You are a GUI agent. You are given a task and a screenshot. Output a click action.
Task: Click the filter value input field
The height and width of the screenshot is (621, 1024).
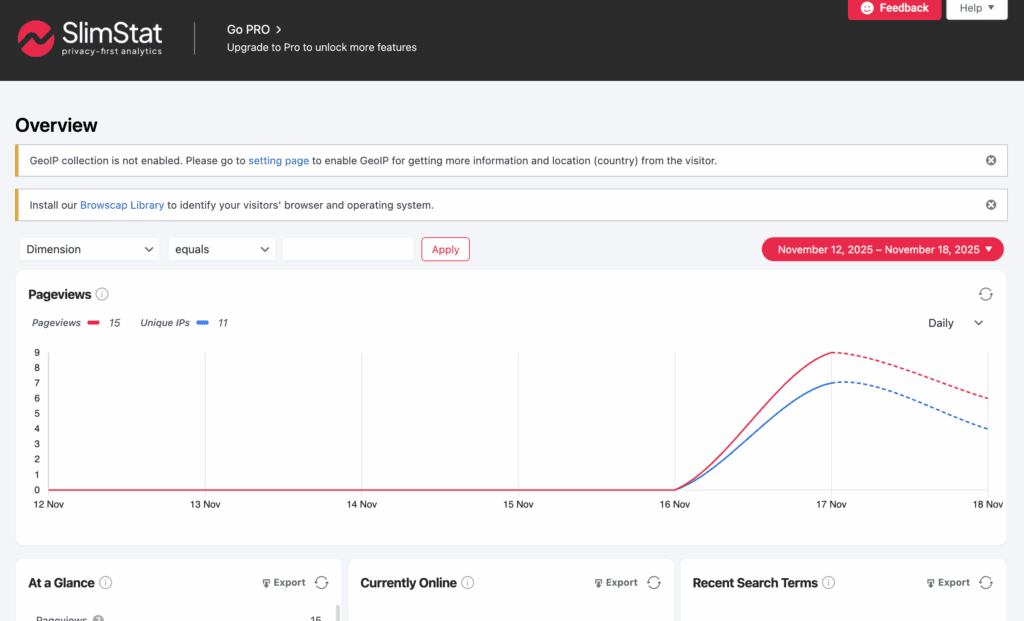(348, 249)
